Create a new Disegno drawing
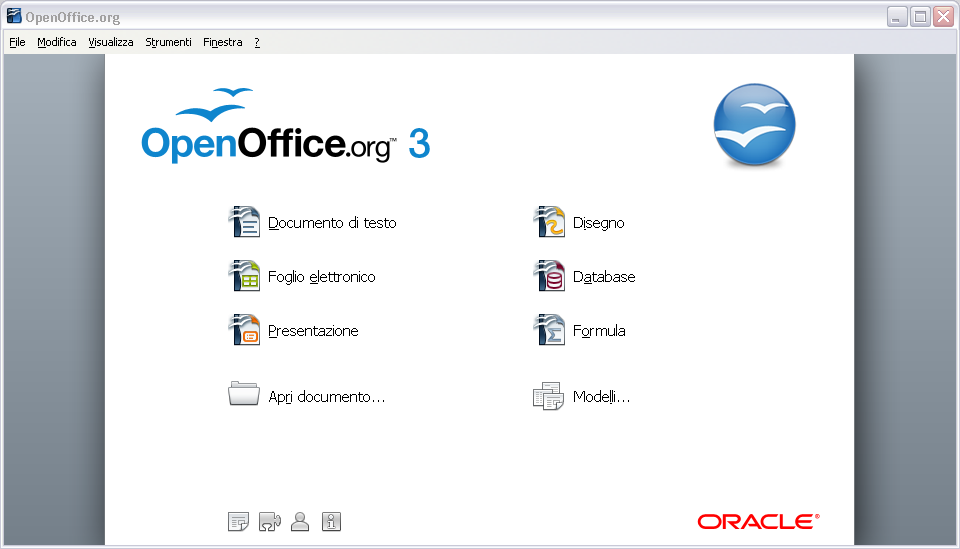 pos(579,222)
